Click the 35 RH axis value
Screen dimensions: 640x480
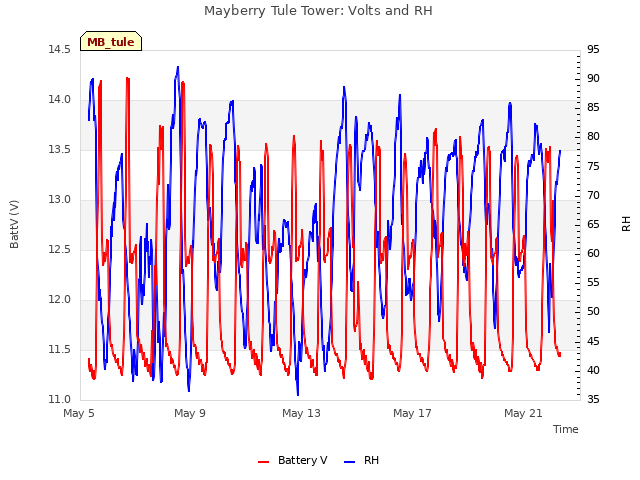point(593,399)
